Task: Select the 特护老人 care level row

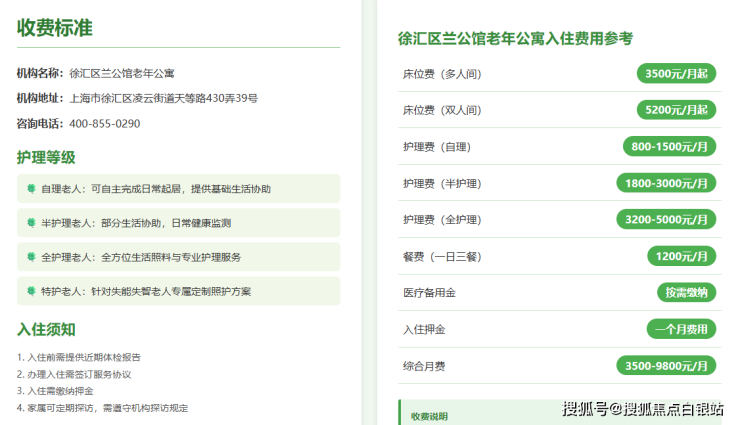Action: point(178,291)
